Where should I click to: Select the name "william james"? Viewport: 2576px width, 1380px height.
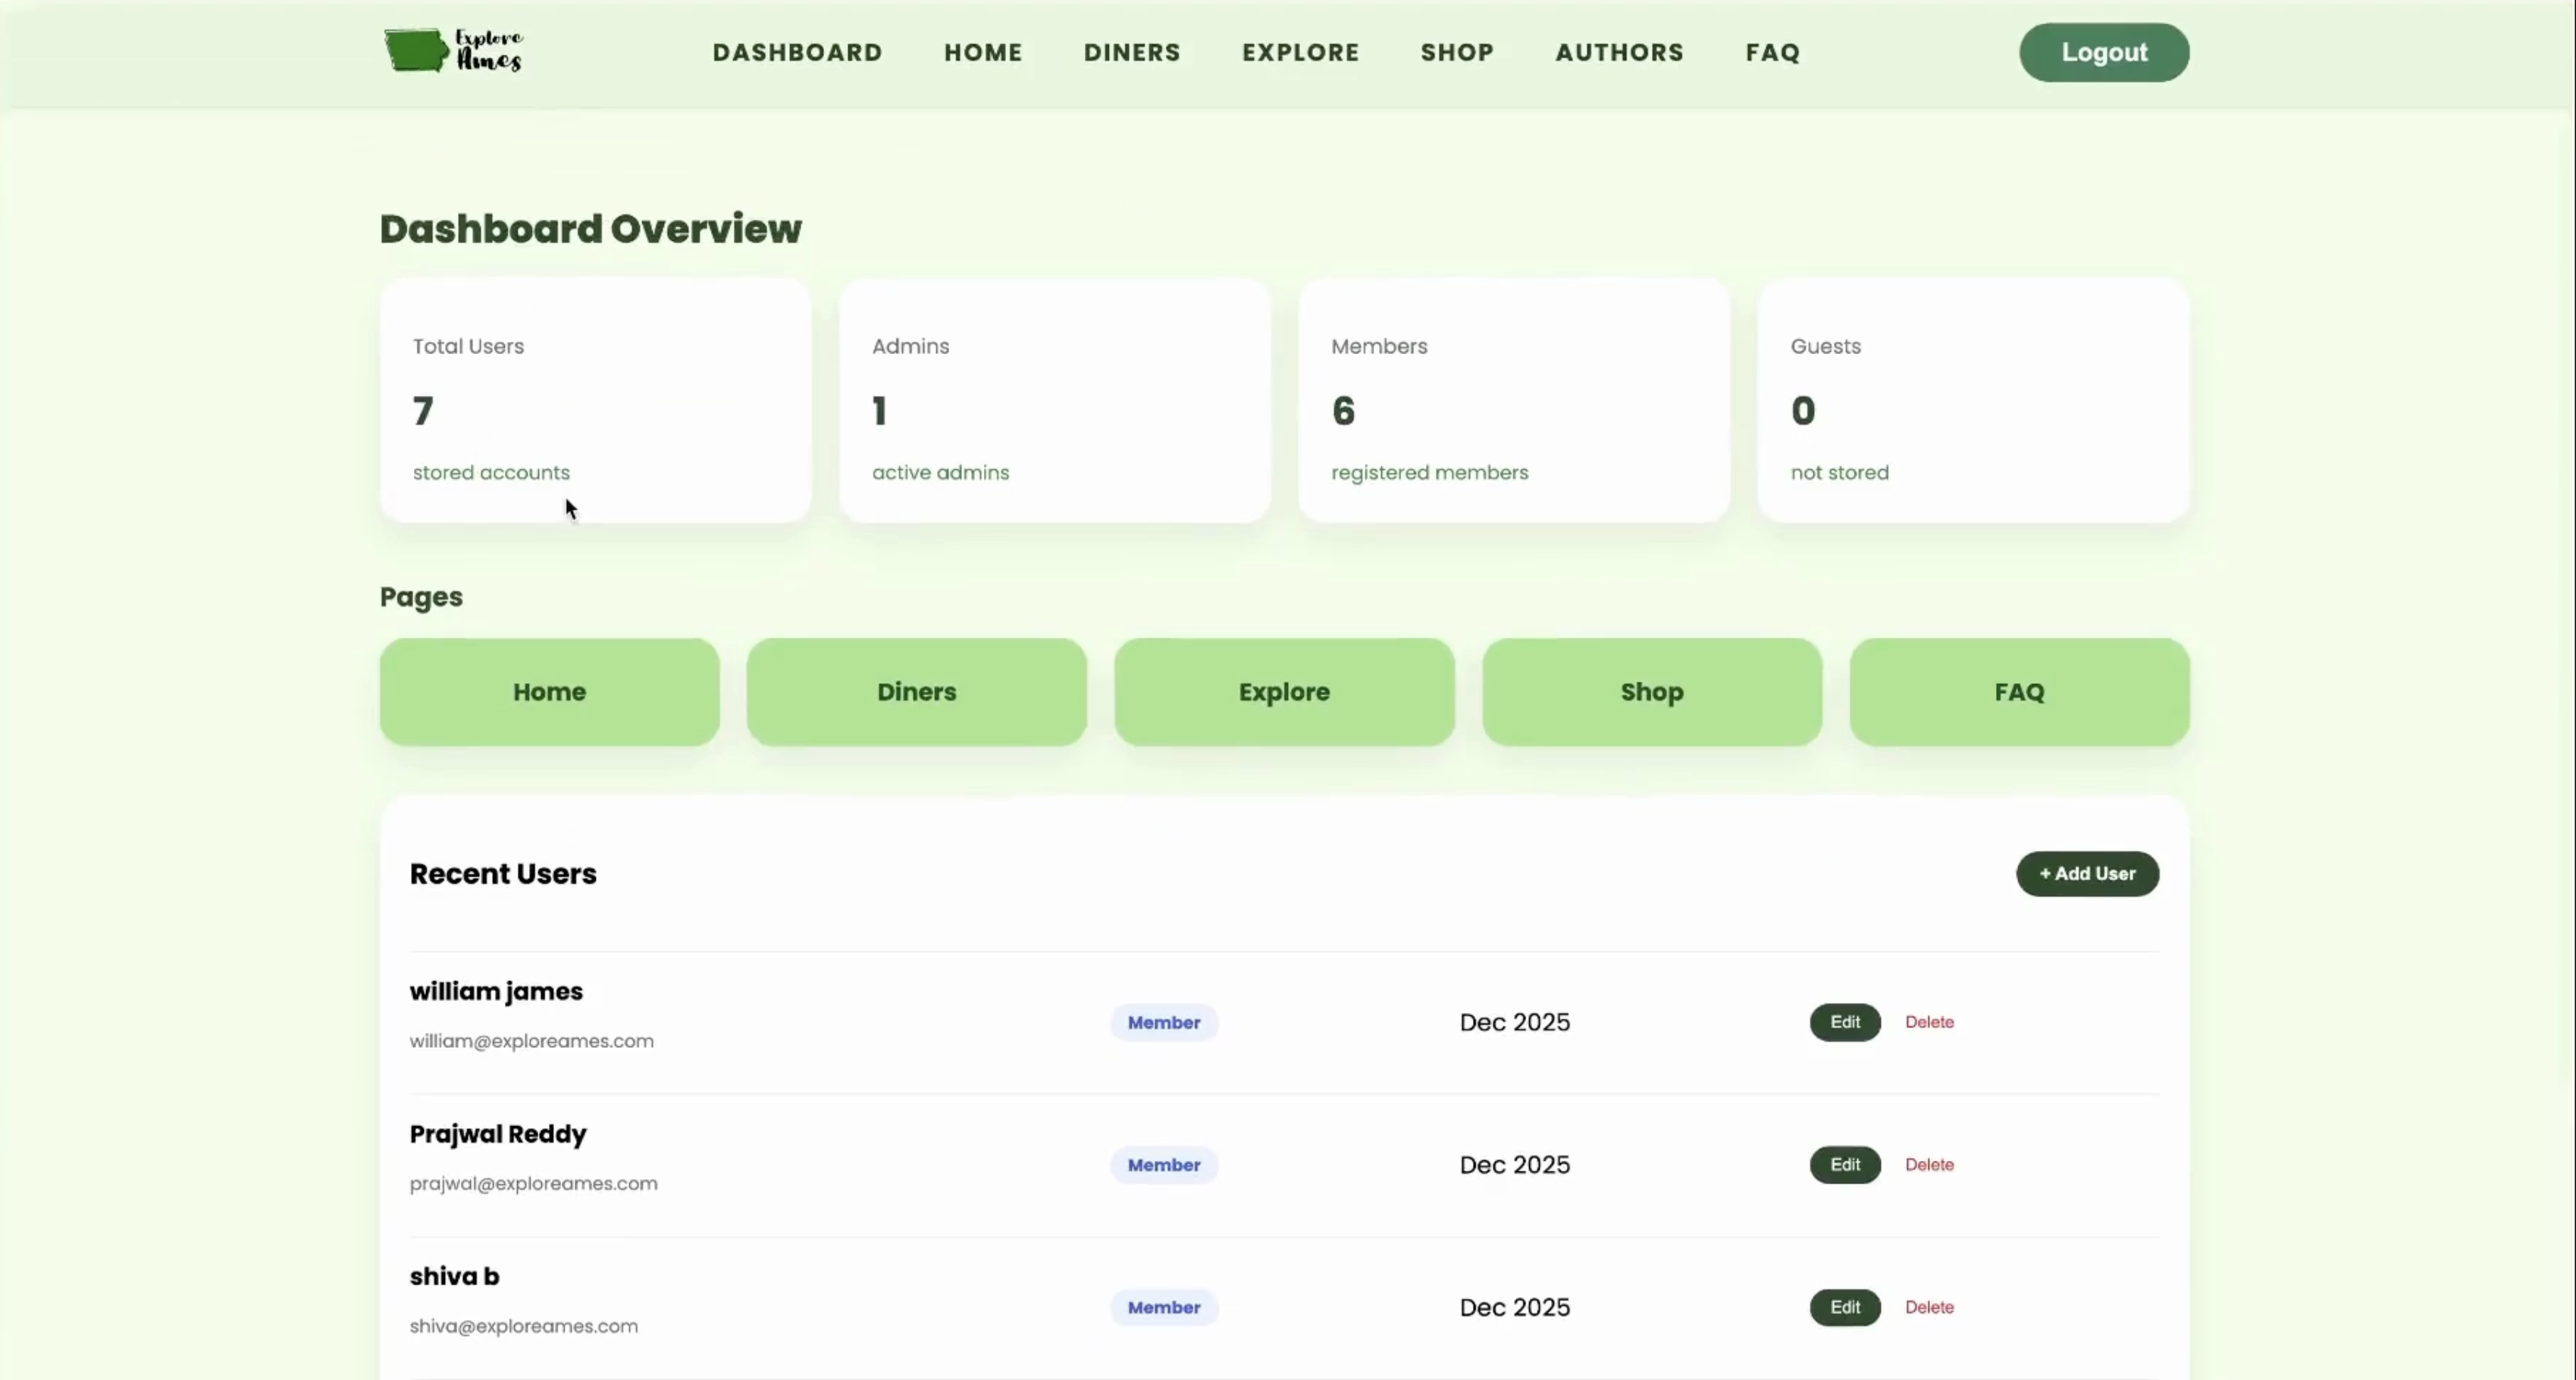(496, 992)
